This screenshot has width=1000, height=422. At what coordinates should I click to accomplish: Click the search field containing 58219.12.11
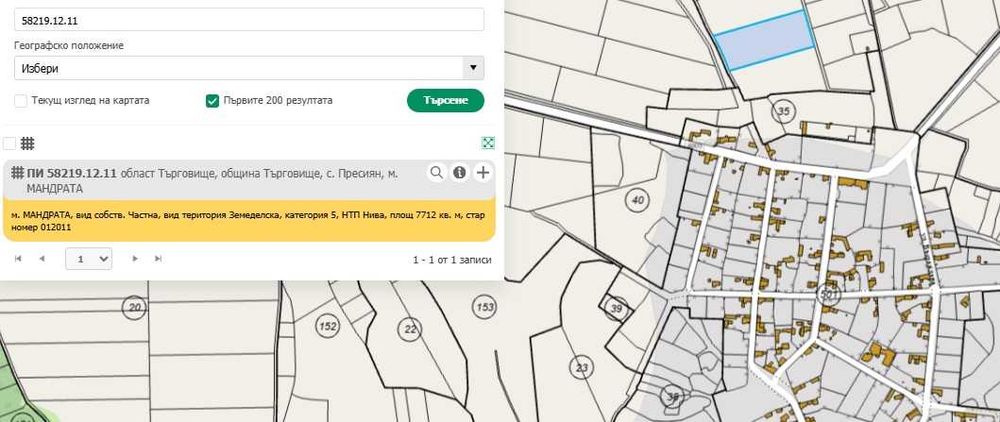point(249,20)
